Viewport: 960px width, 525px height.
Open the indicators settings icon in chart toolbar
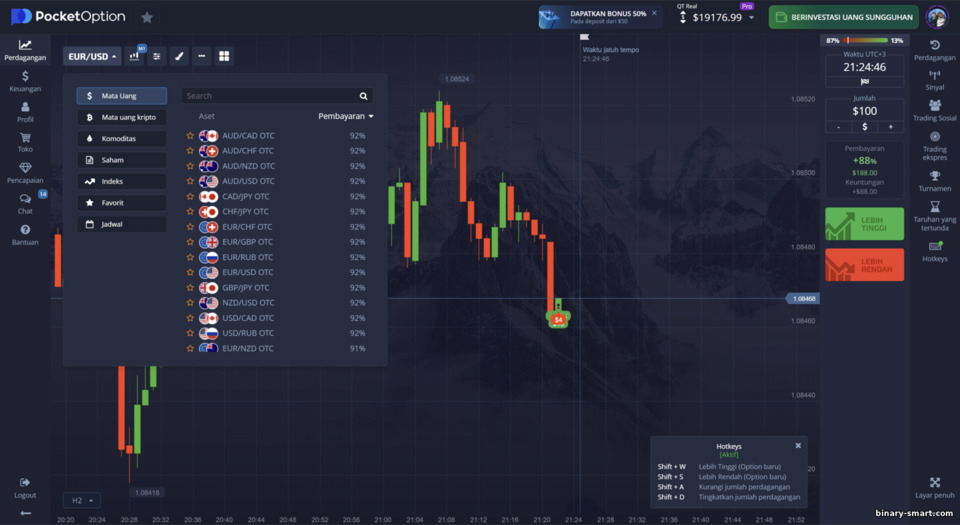coord(157,56)
